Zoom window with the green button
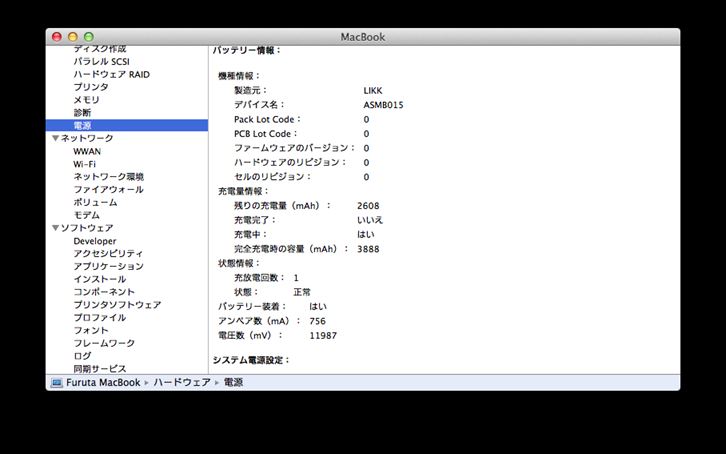Viewport: 726px width, 454px height. (x=89, y=37)
